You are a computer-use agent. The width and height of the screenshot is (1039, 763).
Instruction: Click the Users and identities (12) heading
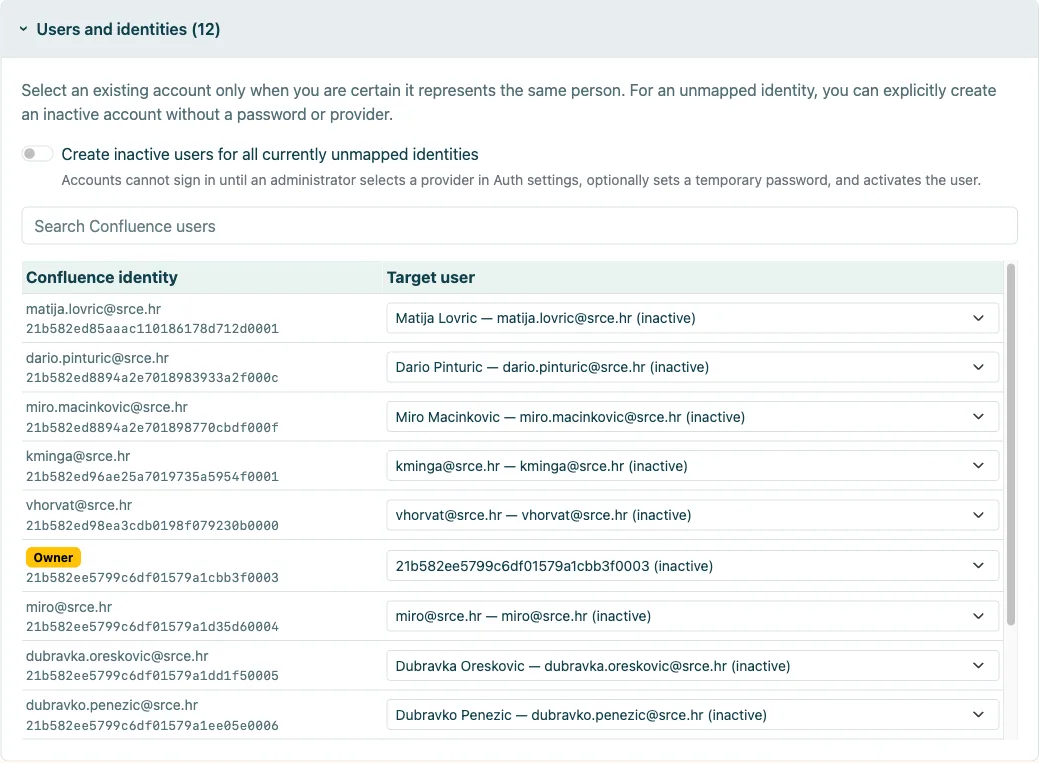pyautogui.click(x=129, y=29)
